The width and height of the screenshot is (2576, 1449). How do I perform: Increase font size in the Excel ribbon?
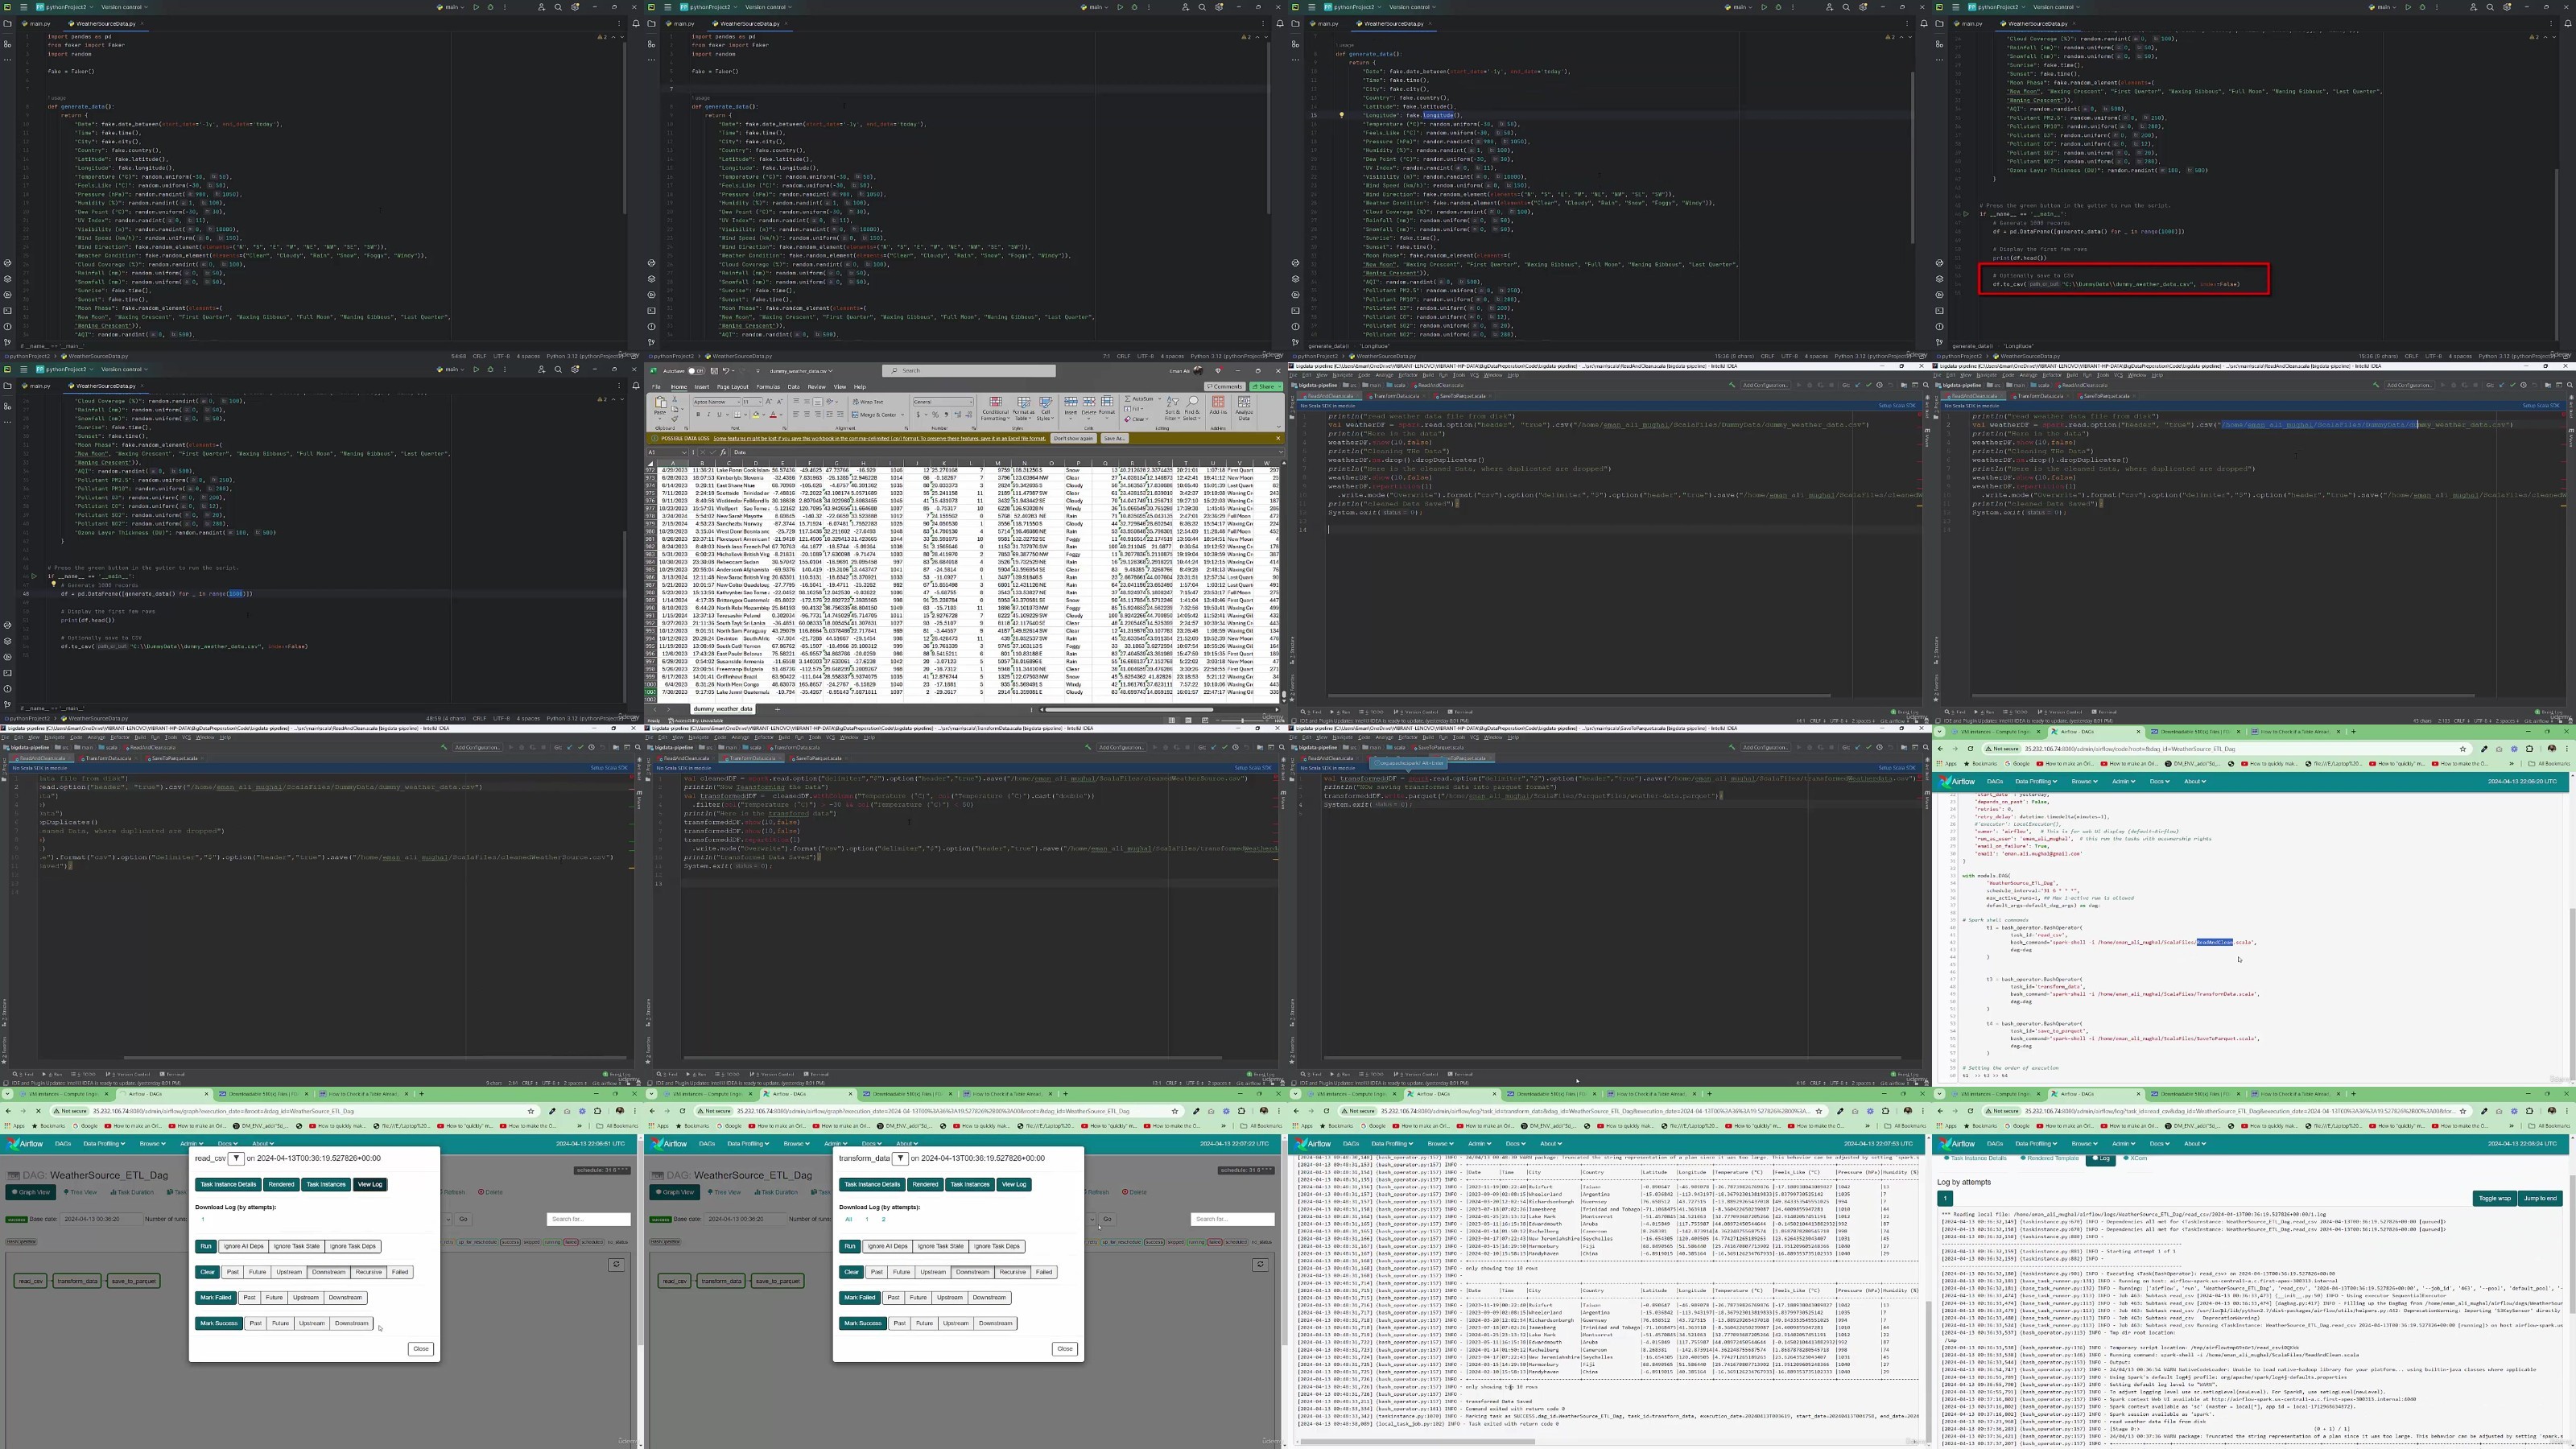click(x=768, y=402)
